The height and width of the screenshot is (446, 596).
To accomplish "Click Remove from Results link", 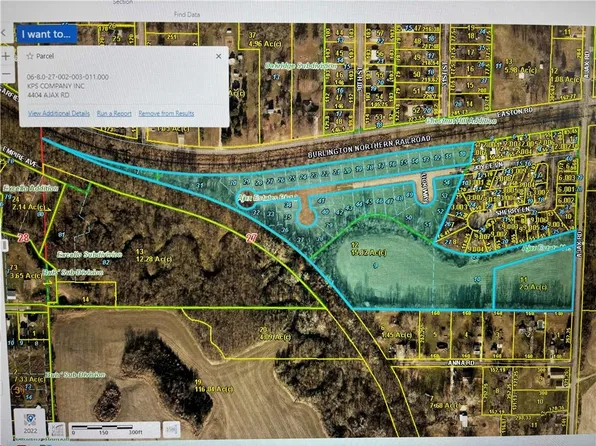I will tap(166, 113).
